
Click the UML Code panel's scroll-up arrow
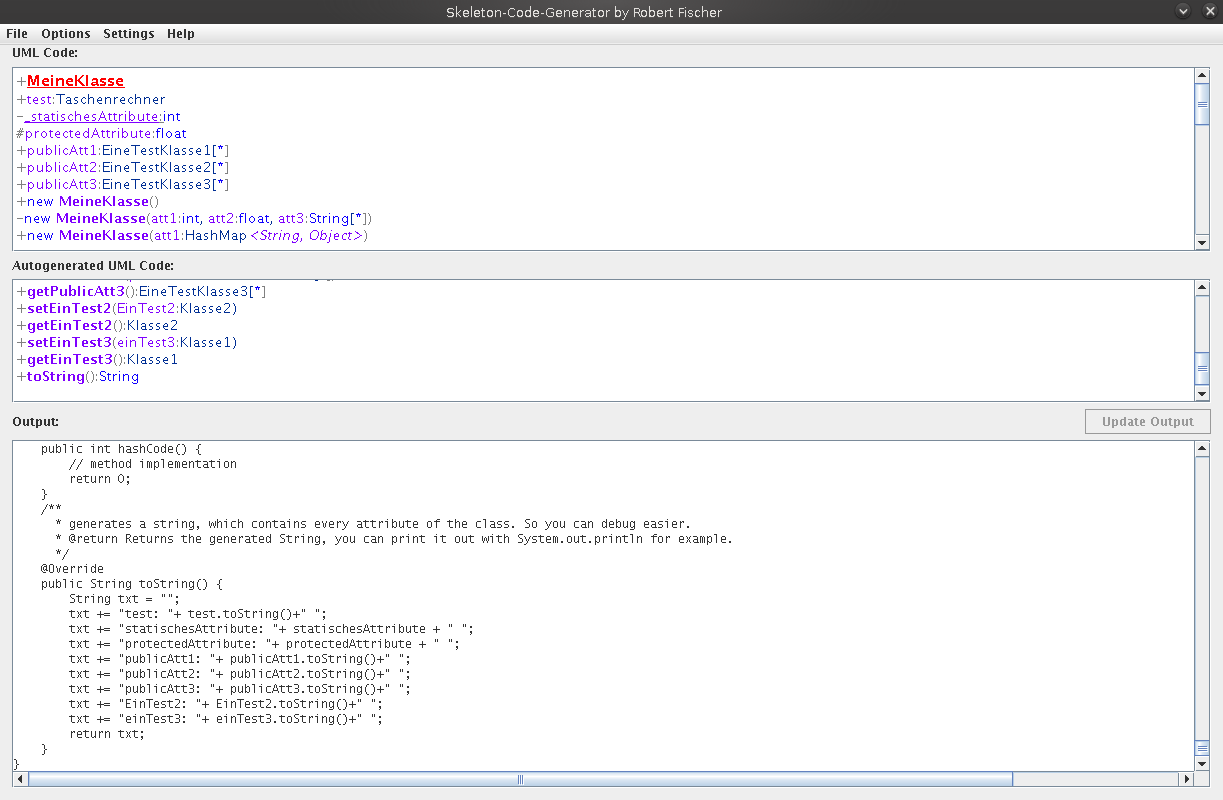[1202, 75]
